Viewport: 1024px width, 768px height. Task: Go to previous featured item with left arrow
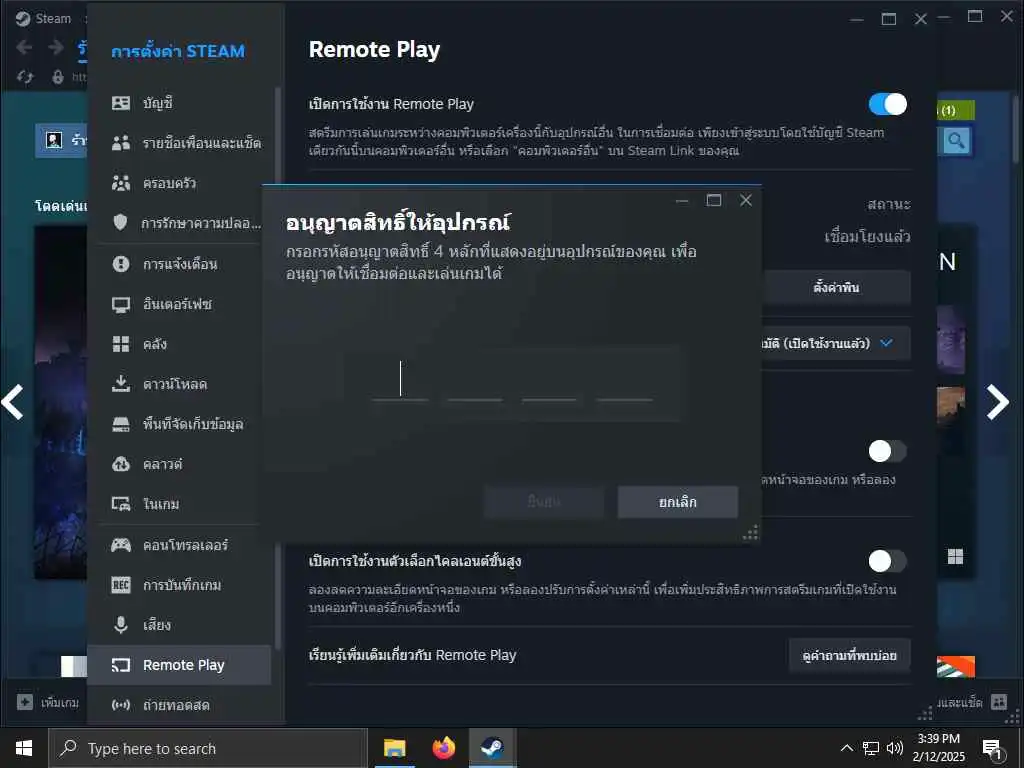[13, 402]
